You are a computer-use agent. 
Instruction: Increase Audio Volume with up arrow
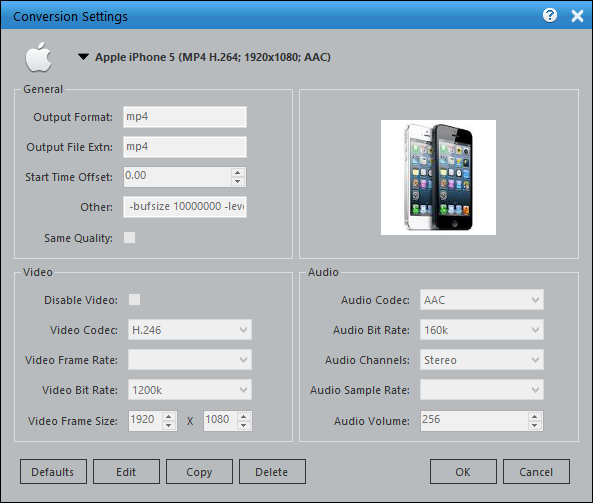pyautogui.click(x=535, y=416)
